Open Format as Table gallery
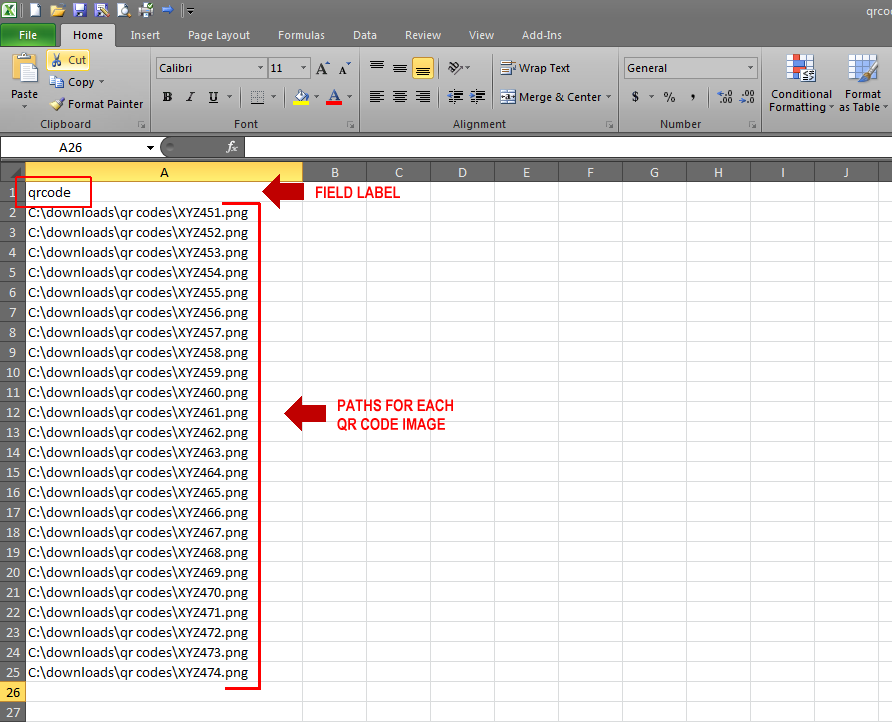The height and width of the screenshot is (722, 892). (x=862, y=84)
